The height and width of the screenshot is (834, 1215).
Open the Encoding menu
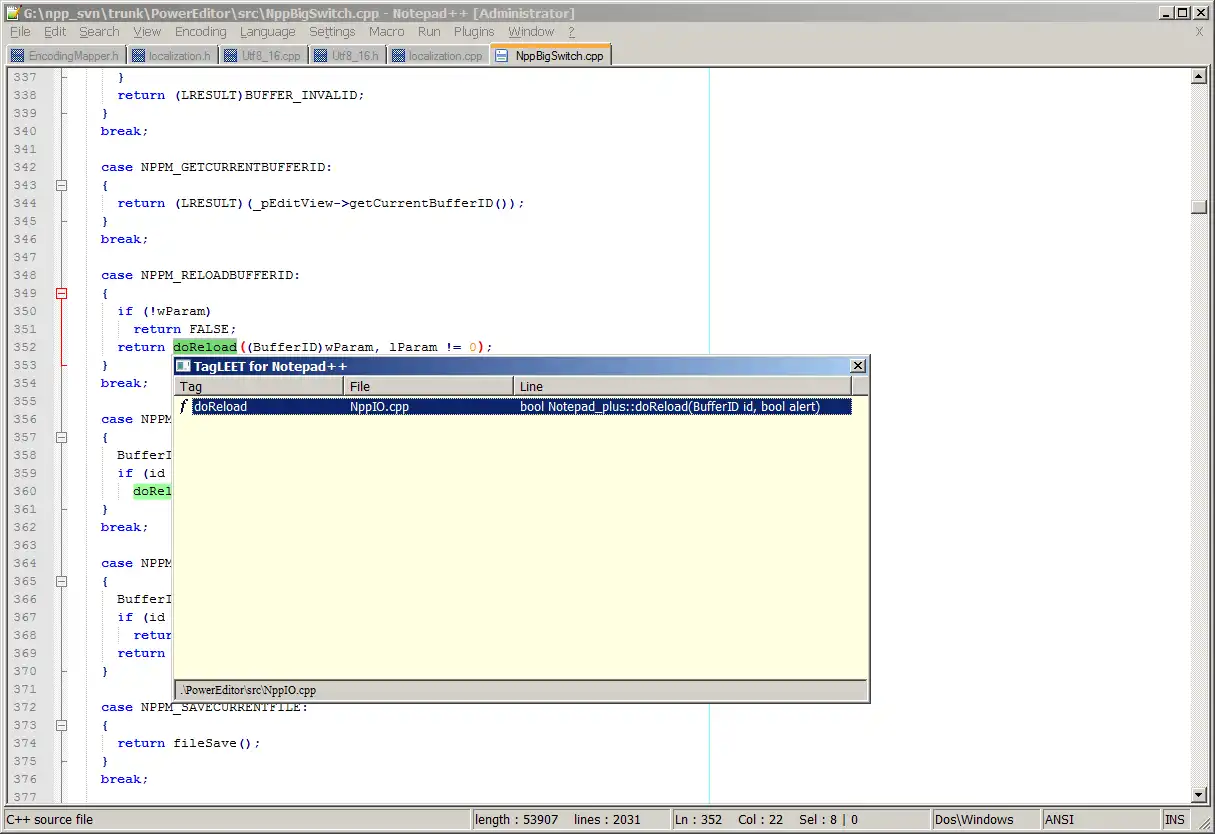tap(201, 32)
